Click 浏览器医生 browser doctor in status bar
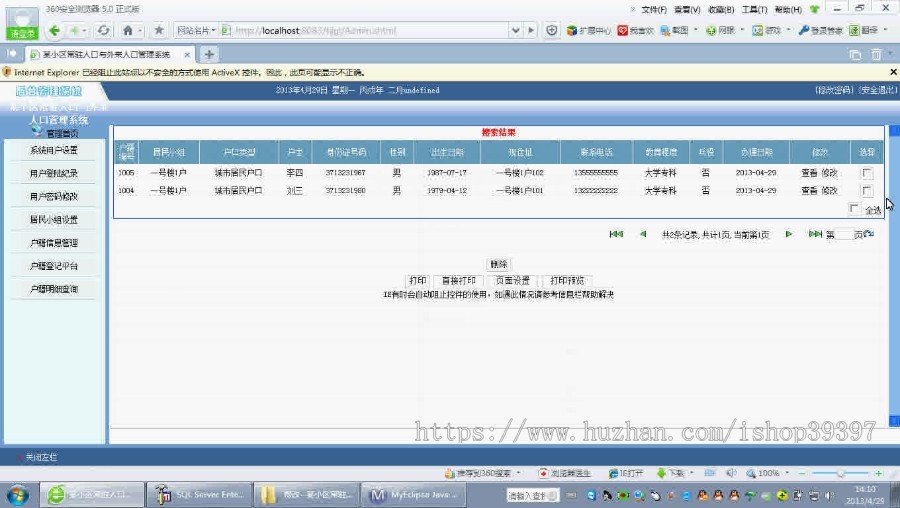This screenshot has width=900, height=508. coord(565,474)
